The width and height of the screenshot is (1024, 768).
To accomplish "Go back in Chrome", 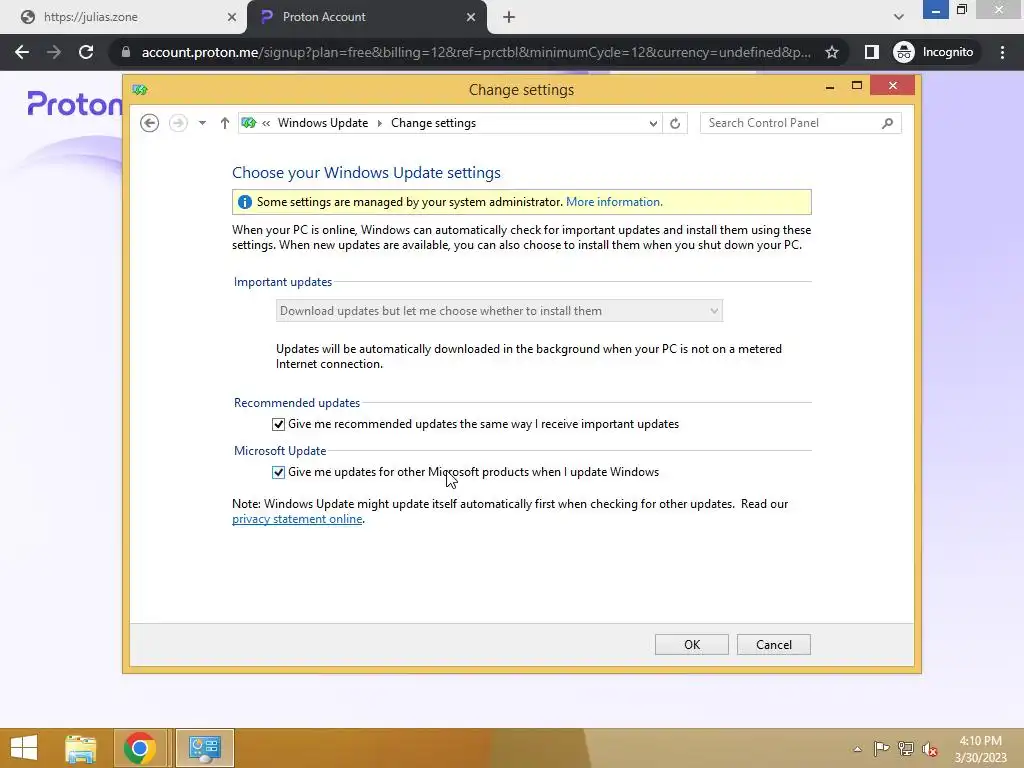I will tap(22, 52).
